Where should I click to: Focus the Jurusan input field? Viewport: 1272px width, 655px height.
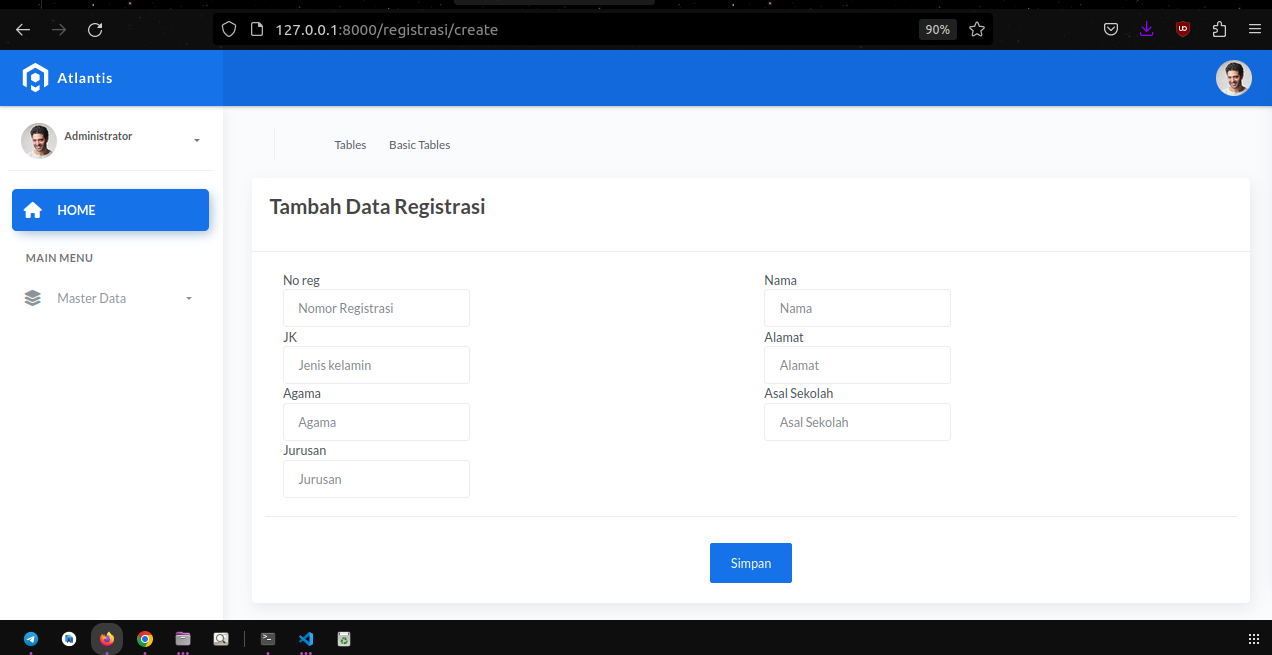tap(376, 479)
